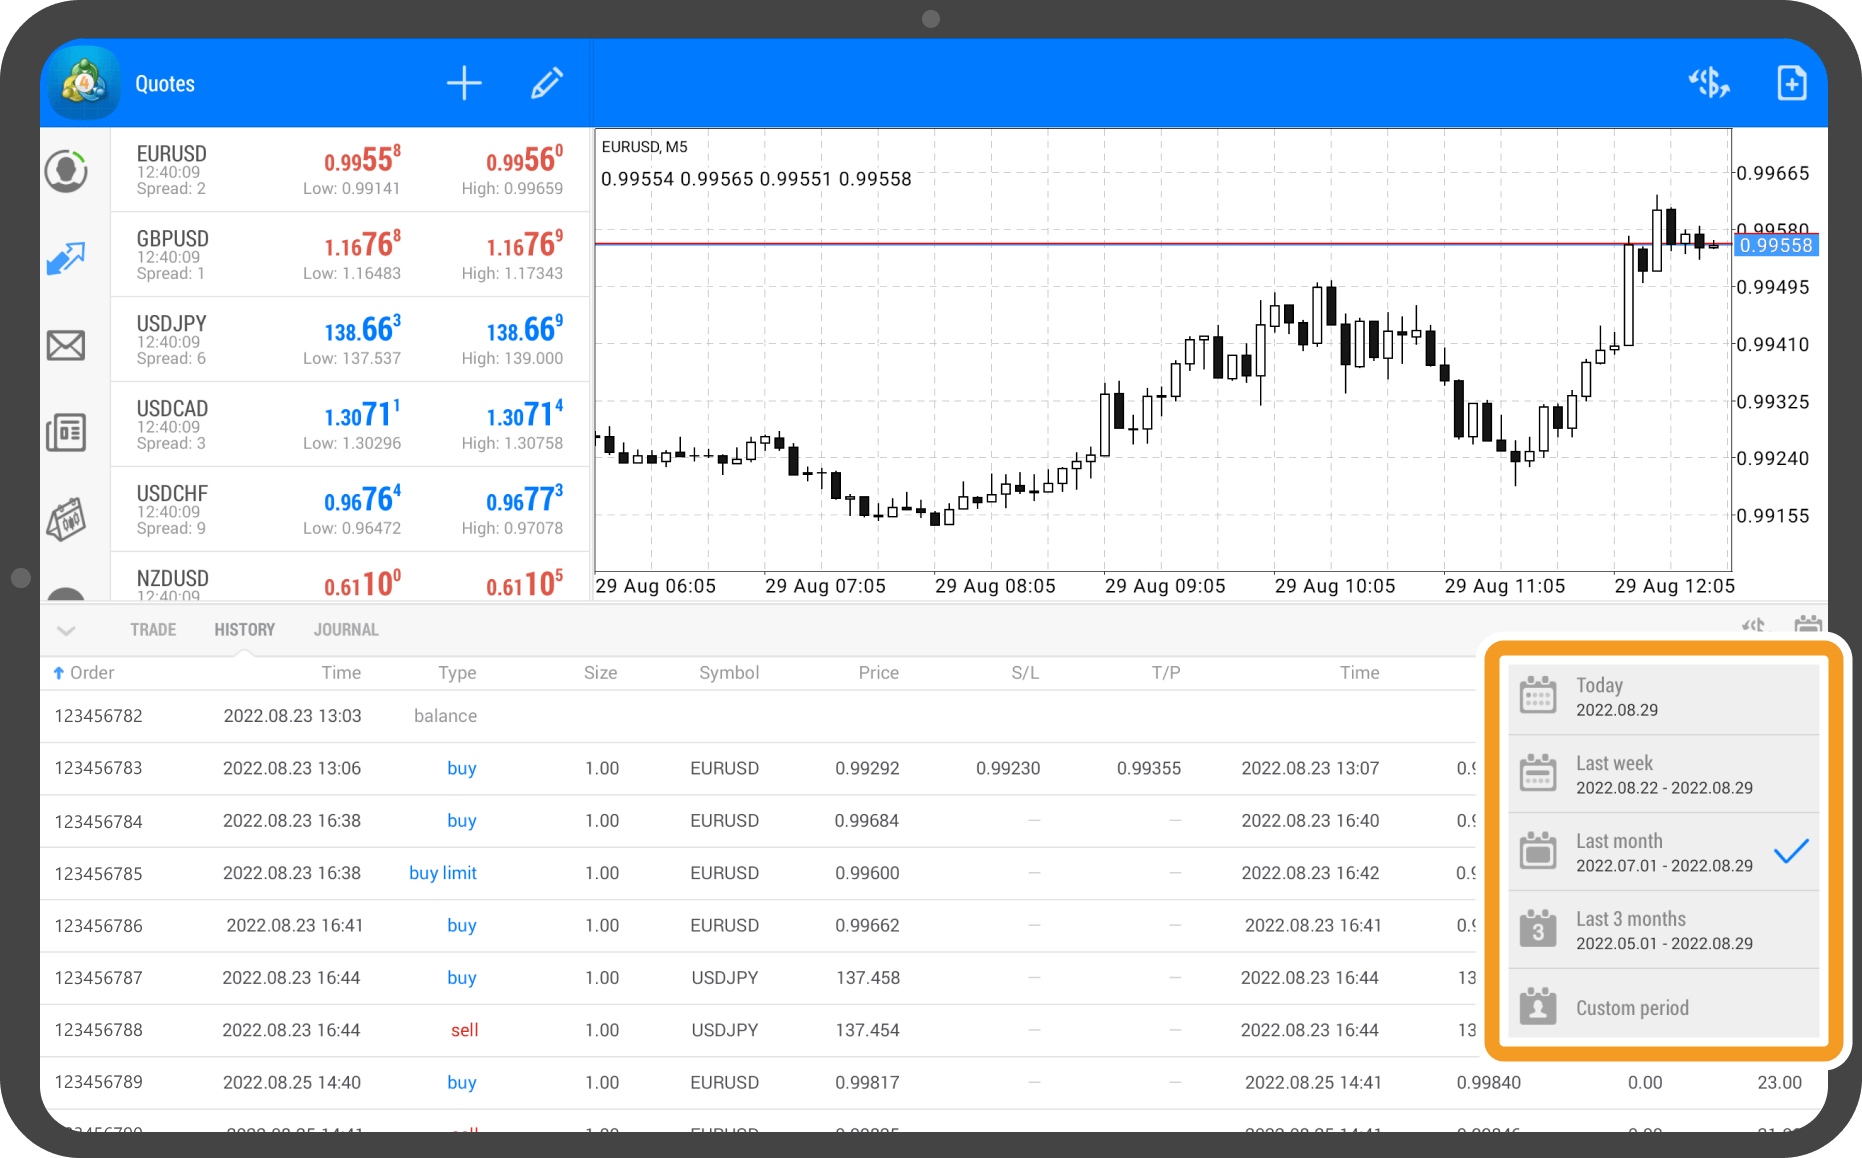Select the Today history period

pyautogui.click(x=1663, y=695)
